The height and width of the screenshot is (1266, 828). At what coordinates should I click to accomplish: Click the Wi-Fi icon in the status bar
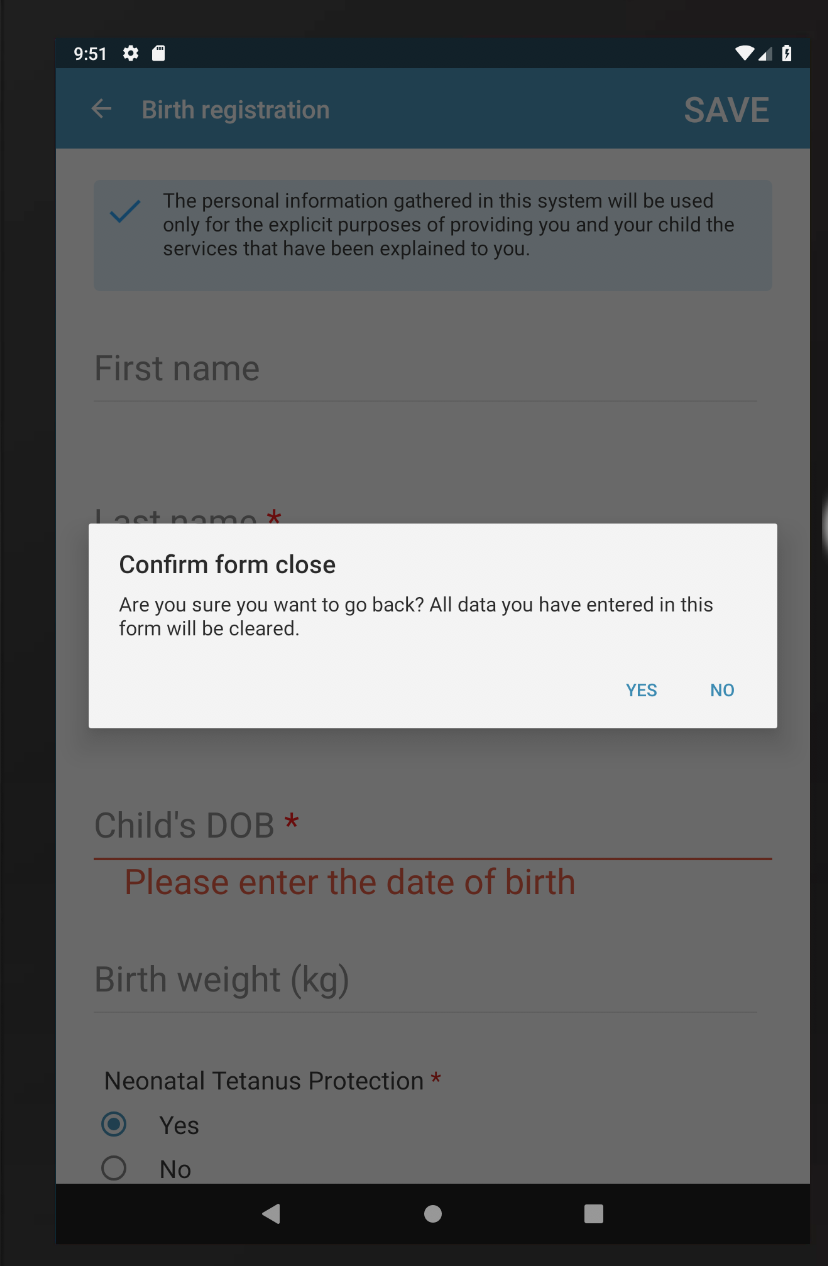click(744, 53)
